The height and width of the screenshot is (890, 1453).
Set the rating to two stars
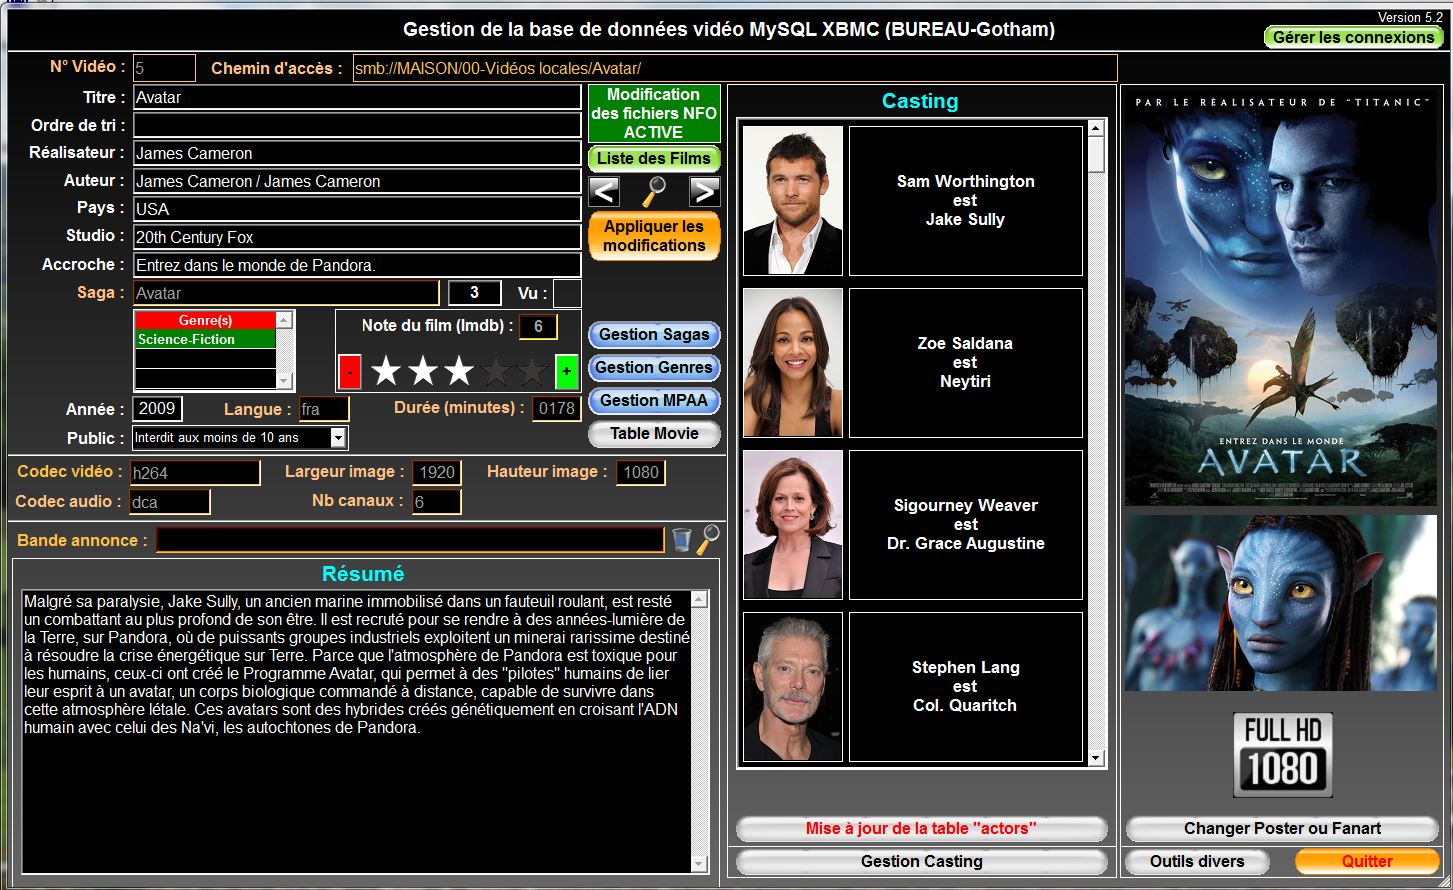point(423,372)
